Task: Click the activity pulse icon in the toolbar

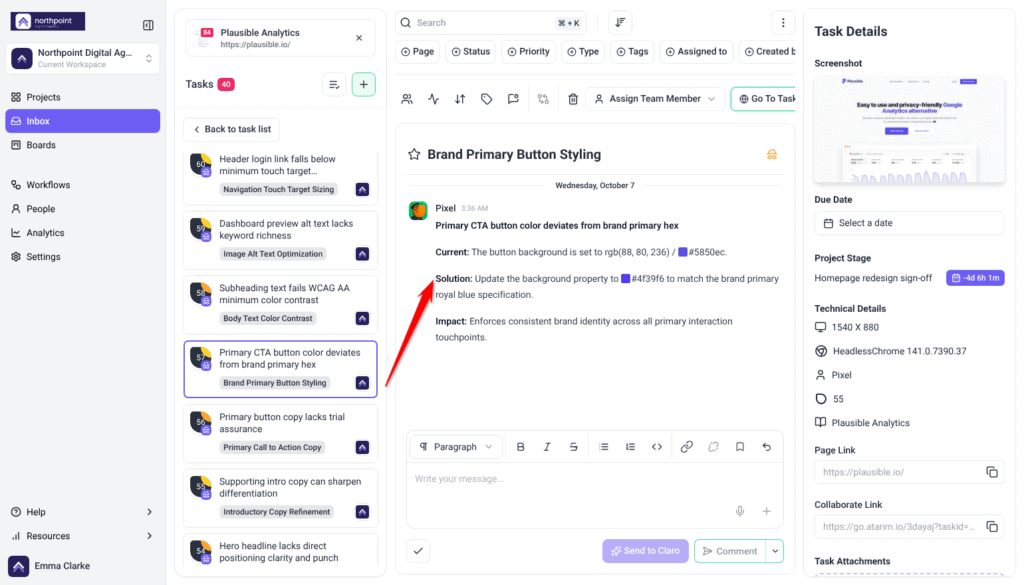Action: click(x=434, y=99)
